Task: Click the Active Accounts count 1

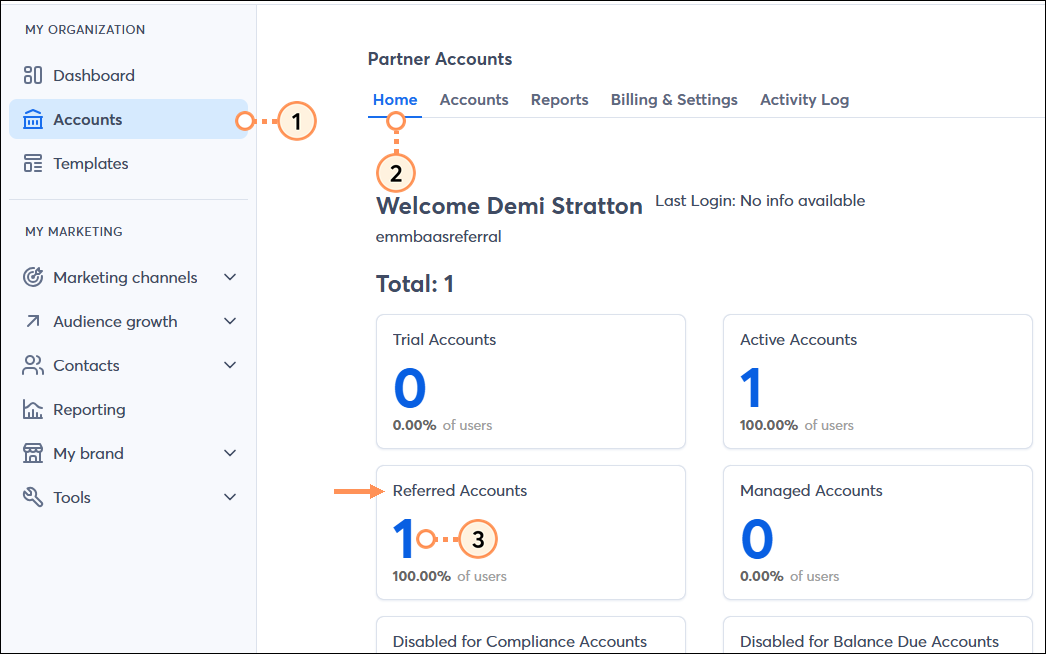Action: [751, 388]
